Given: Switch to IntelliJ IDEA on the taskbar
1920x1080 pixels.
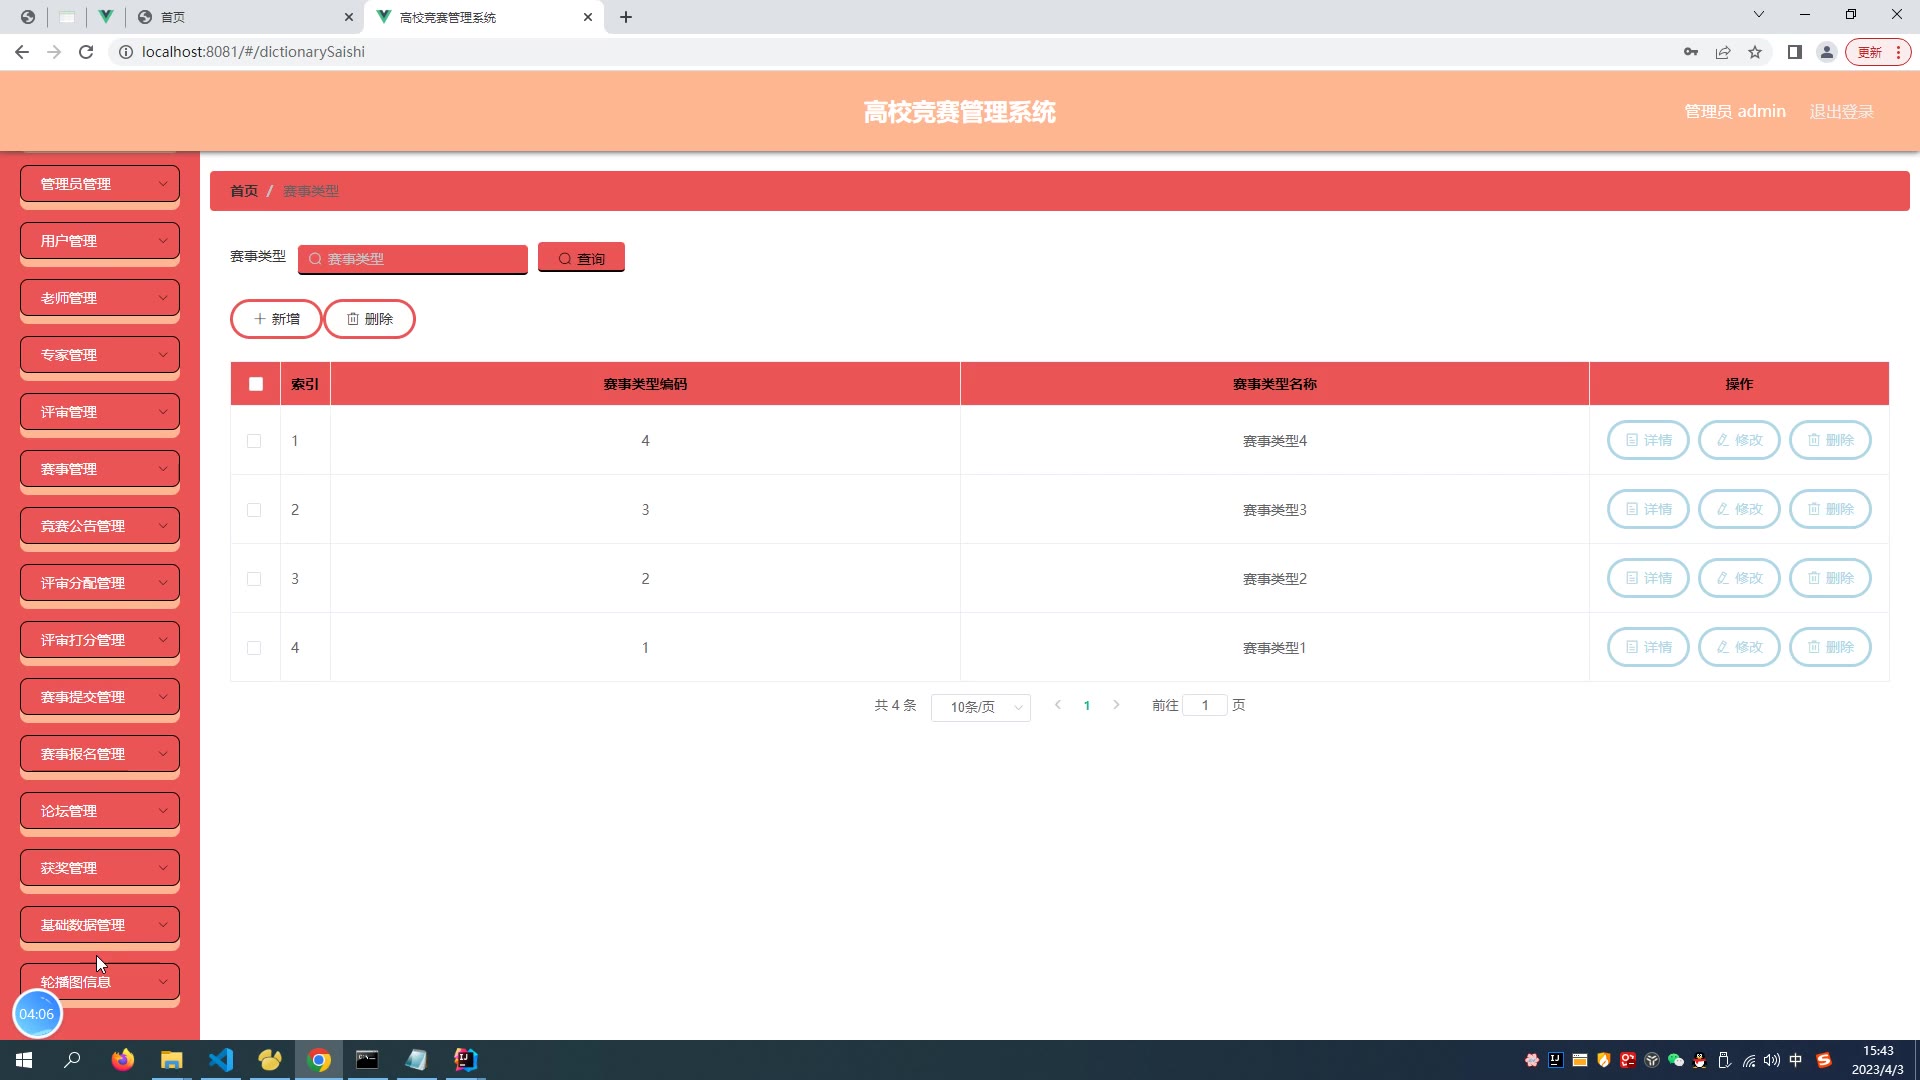Looking at the screenshot, I should (x=465, y=1060).
